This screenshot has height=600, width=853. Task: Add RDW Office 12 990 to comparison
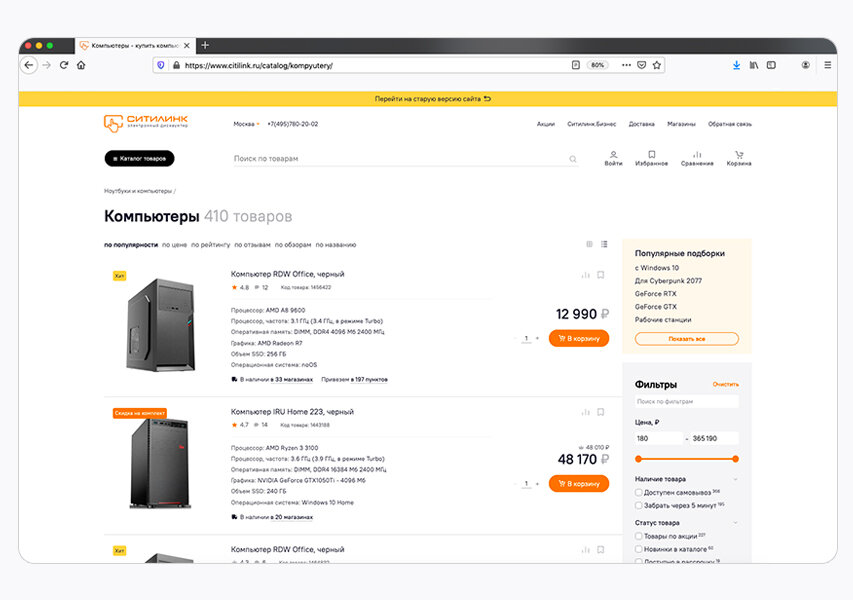click(585, 275)
